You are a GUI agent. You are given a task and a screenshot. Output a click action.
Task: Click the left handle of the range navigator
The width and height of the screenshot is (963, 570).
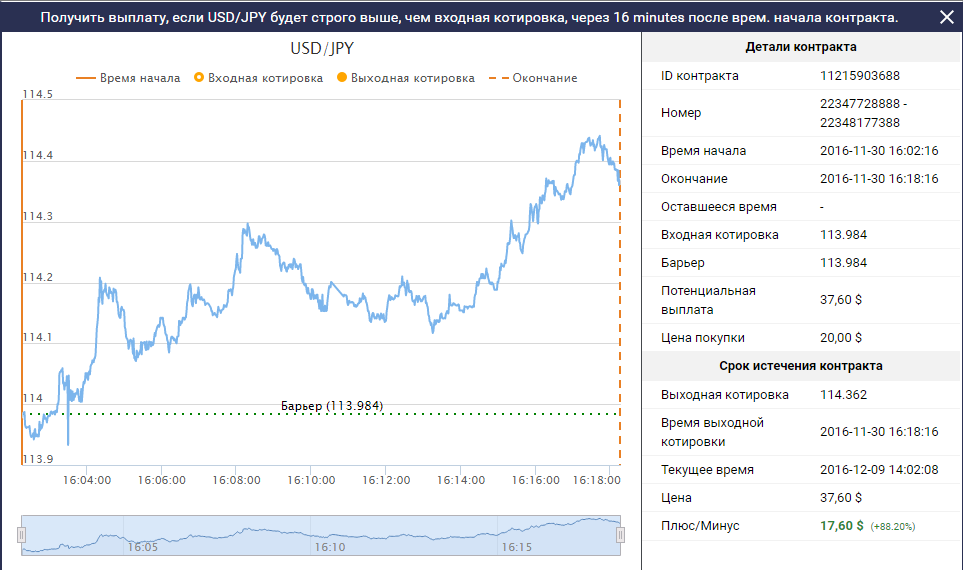[21, 535]
